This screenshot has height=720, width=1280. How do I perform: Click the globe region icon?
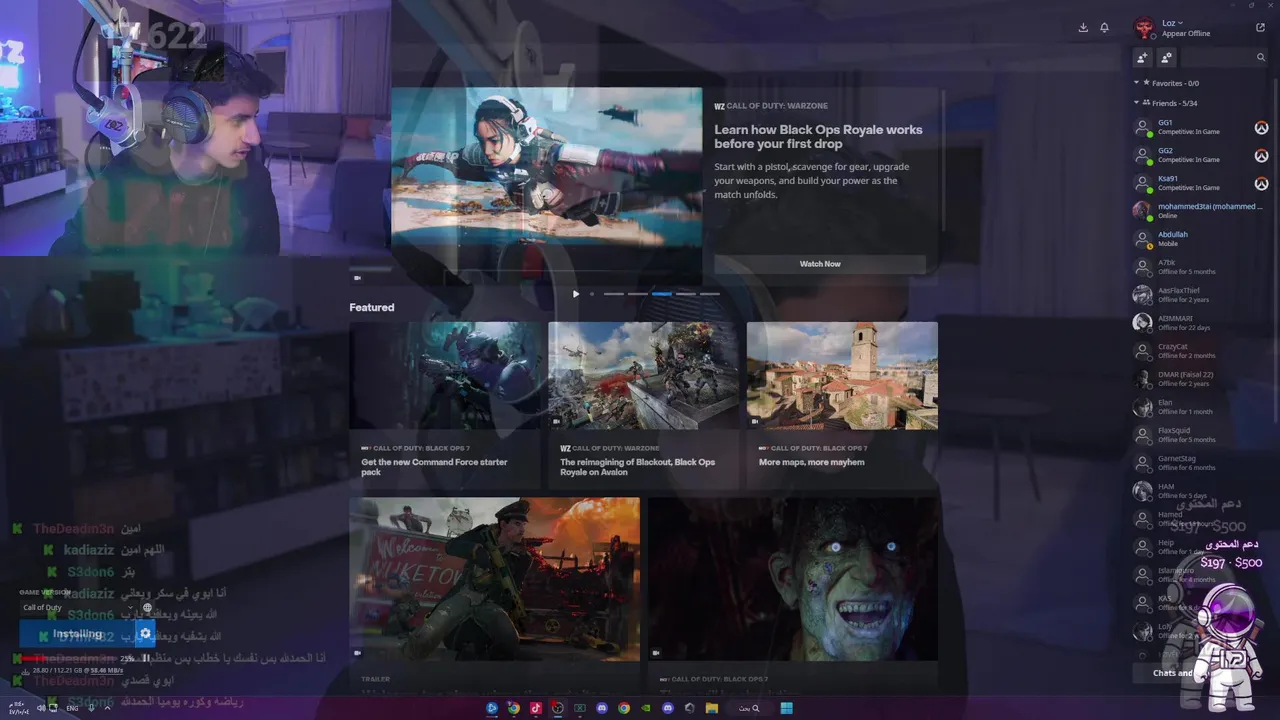[x=147, y=607]
